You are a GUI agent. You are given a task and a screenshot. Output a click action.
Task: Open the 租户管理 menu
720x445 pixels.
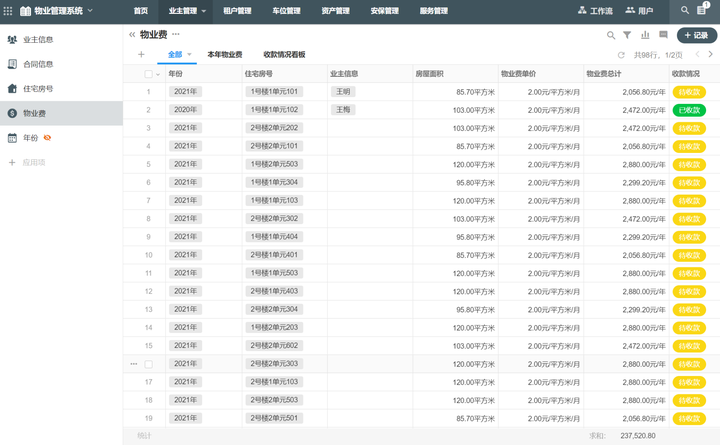pos(237,11)
